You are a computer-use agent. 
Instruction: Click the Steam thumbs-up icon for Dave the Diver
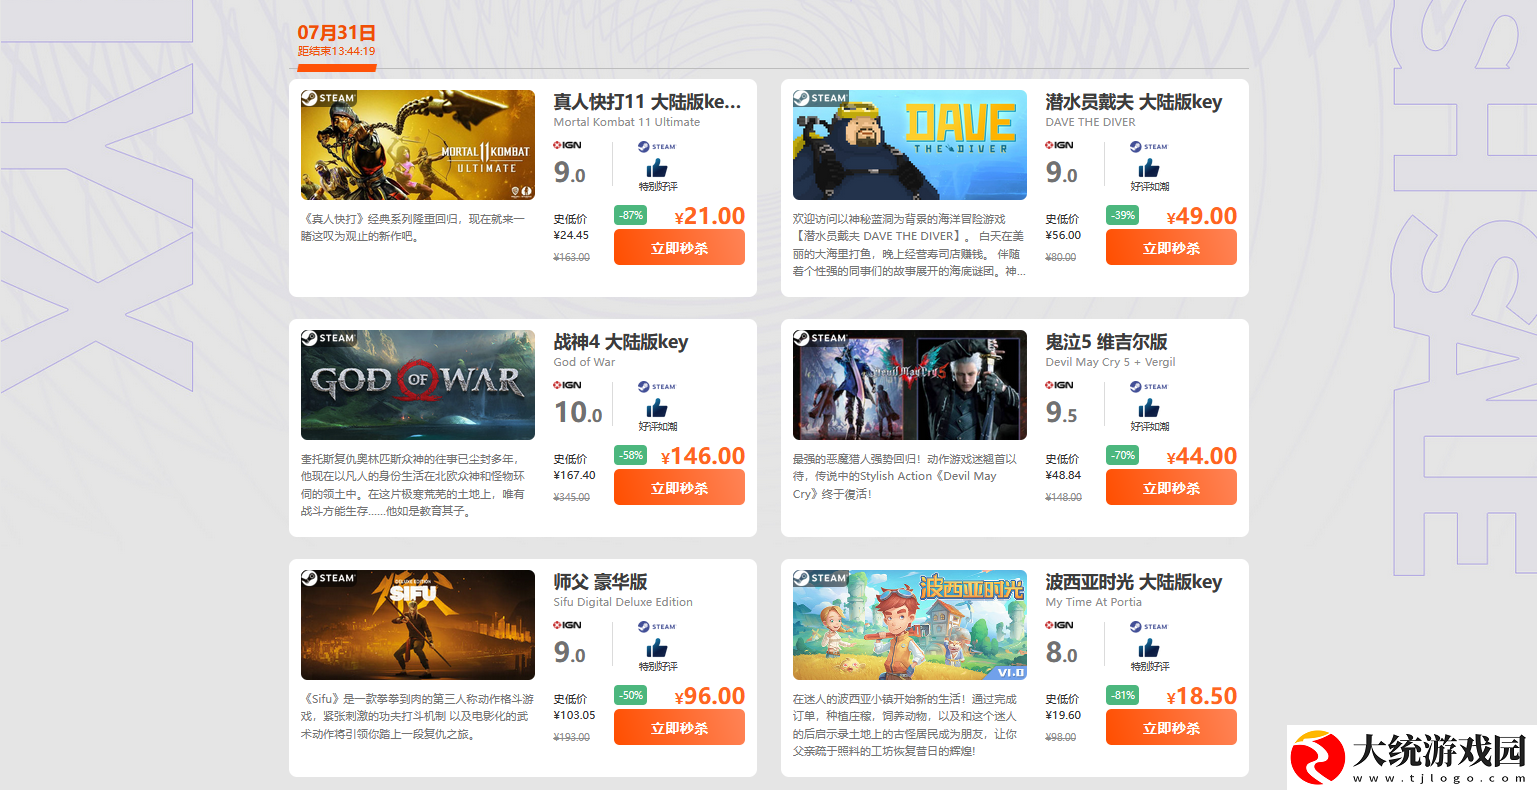pos(1149,168)
